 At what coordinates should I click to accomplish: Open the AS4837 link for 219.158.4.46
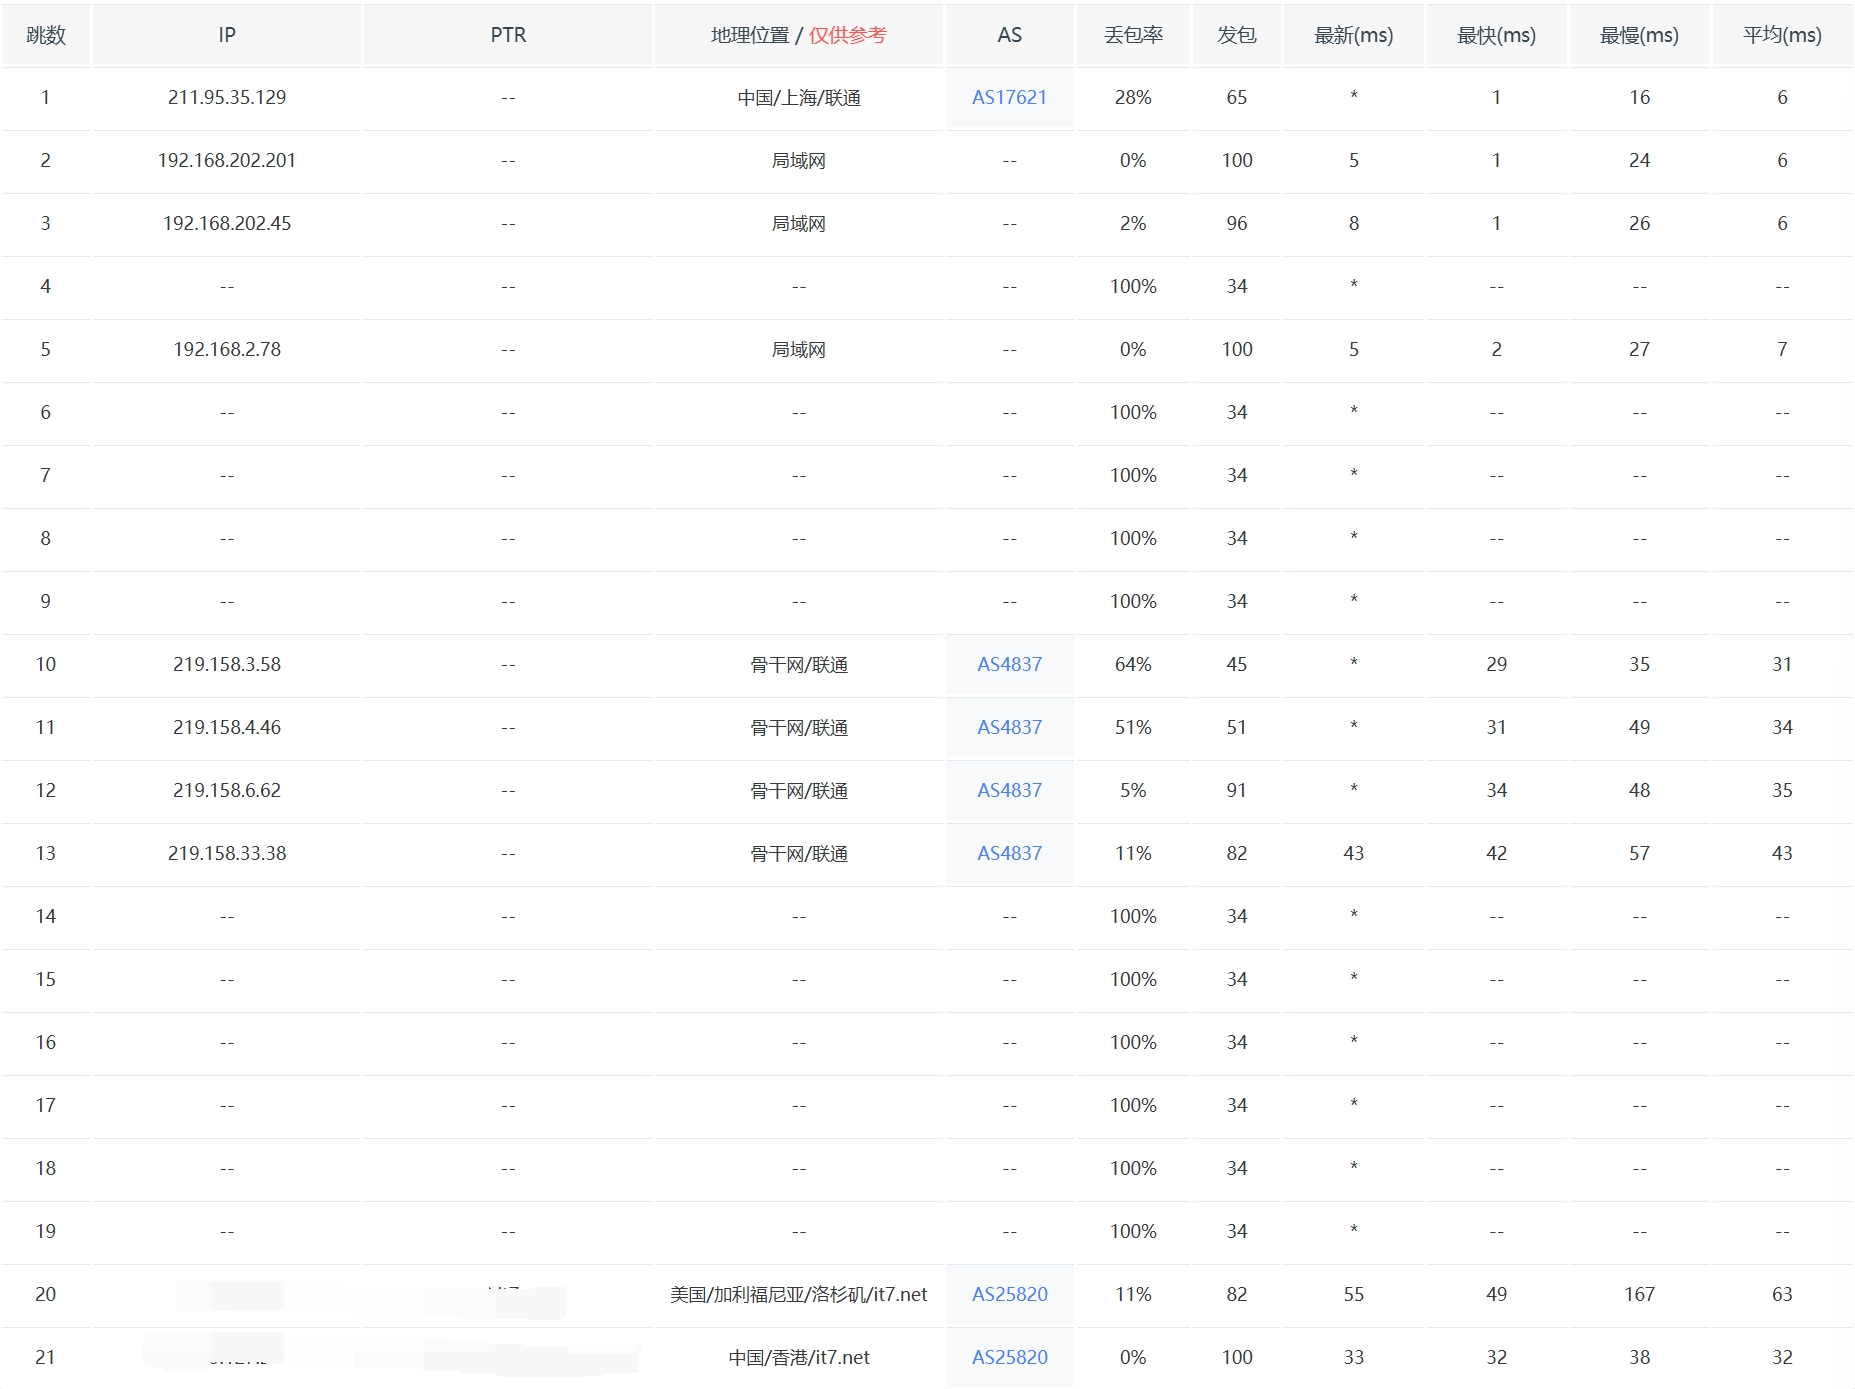[x=1009, y=727]
